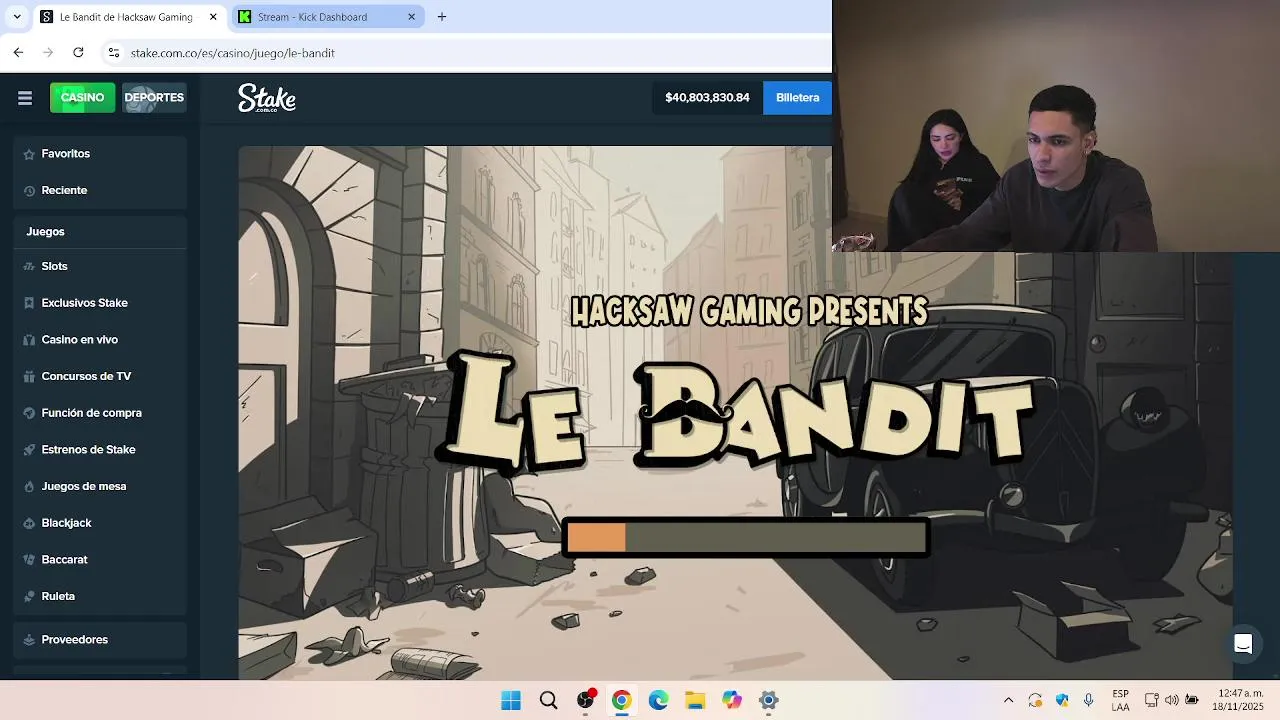The height and width of the screenshot is (720, 1280).
Task: Open the Windows Start menu
Action: coord(511,700)
